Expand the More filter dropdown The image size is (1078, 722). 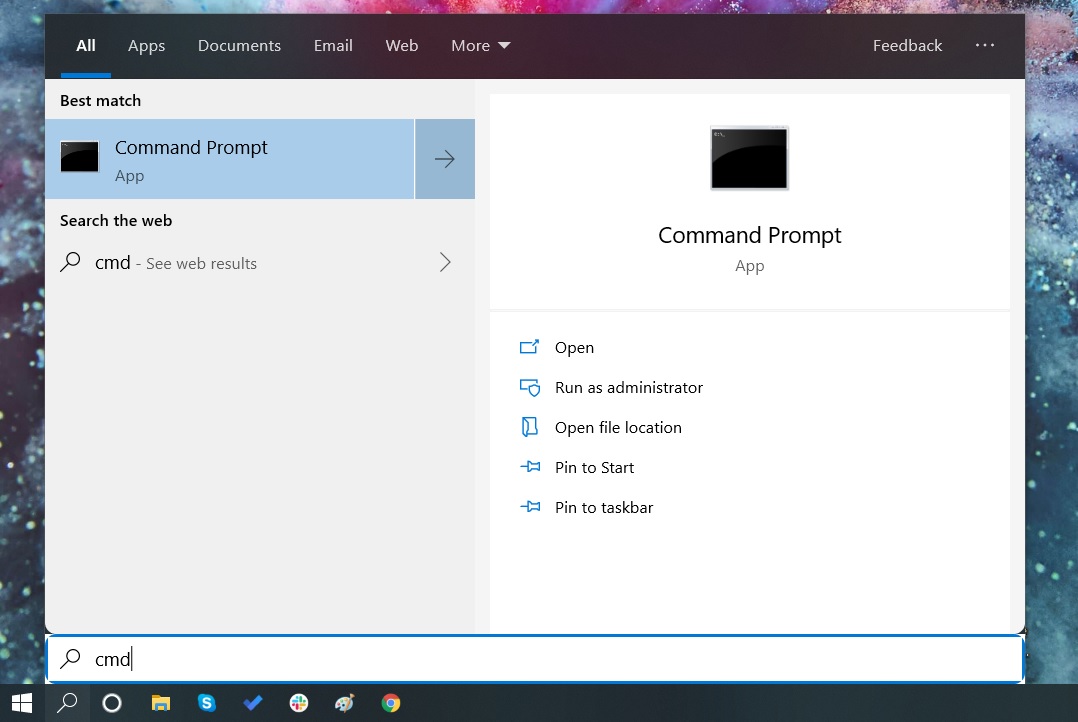480,46
